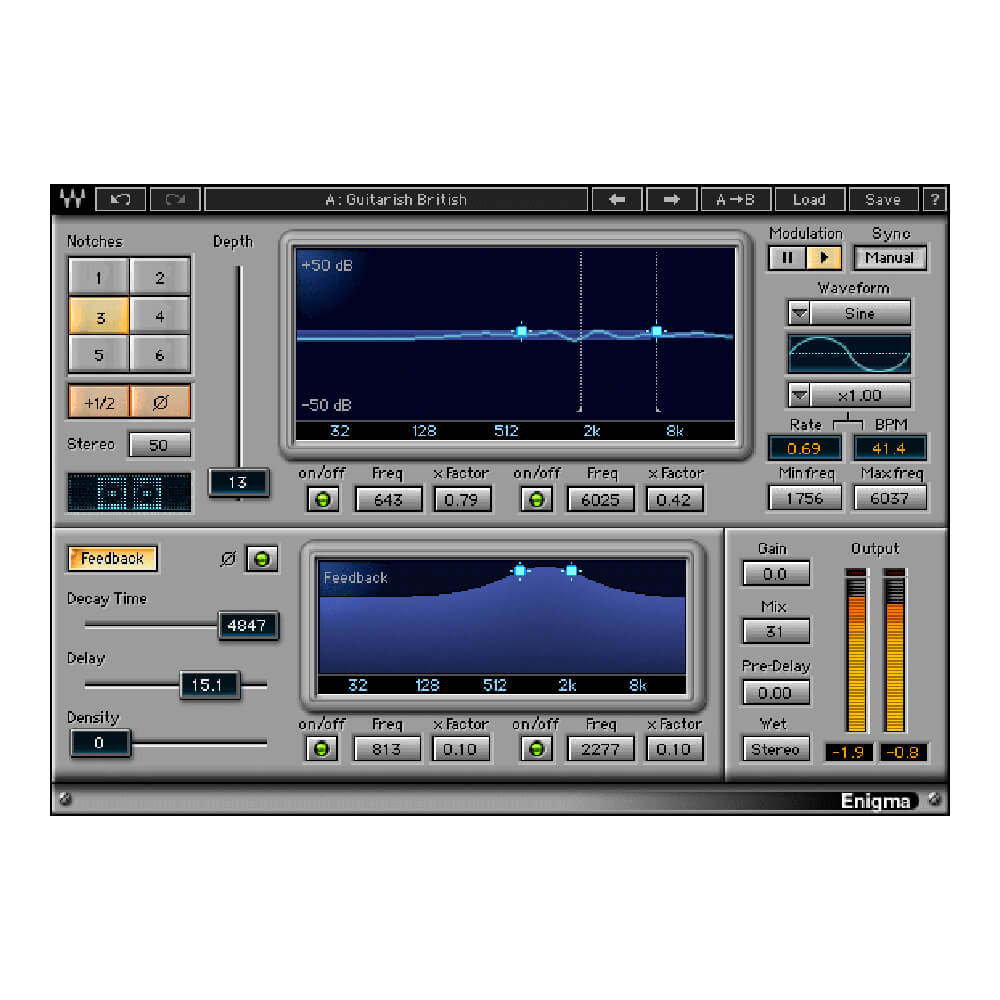Select the notch filter marker near 8k
Viewport: 1000px width, 1000px height.
click(x=657, y=331)
